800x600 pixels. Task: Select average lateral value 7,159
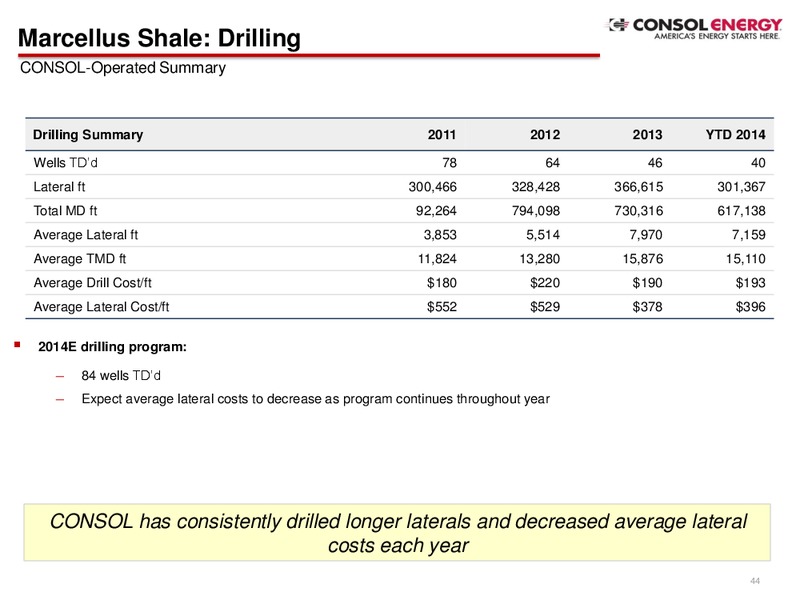pyautogui.click(x=749, y=235)
